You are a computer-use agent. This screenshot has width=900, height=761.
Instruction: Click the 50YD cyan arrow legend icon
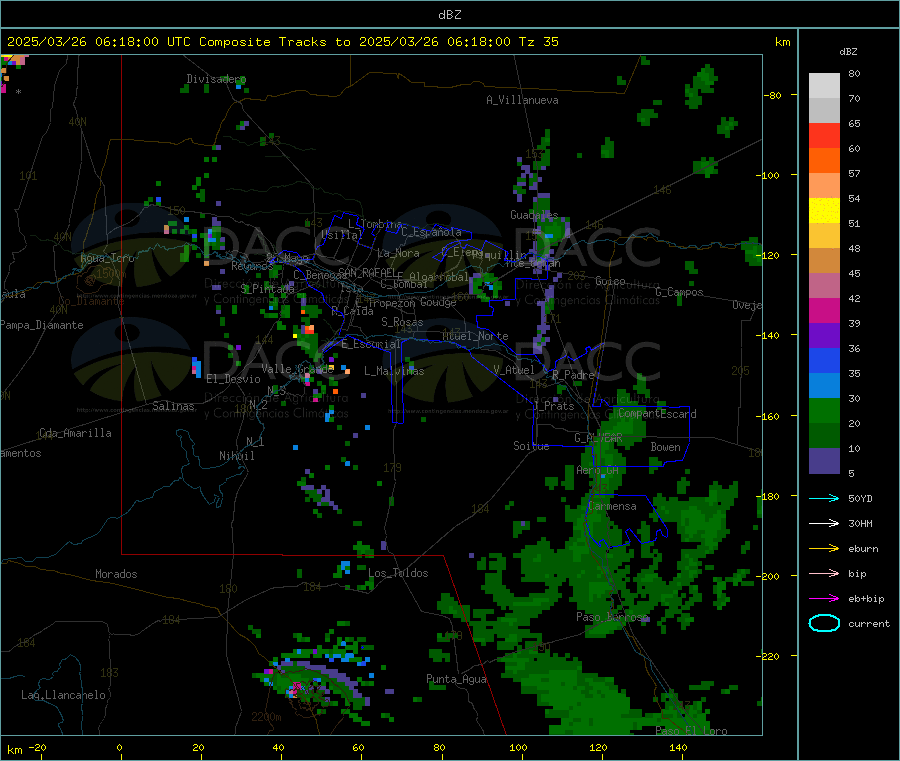(824, 498)
